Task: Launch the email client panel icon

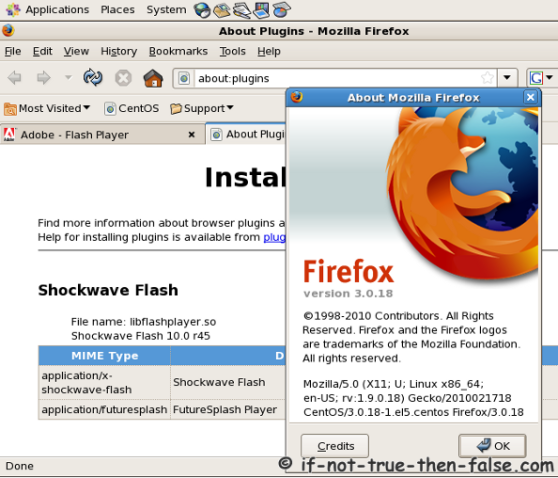Action: [222, 10]
